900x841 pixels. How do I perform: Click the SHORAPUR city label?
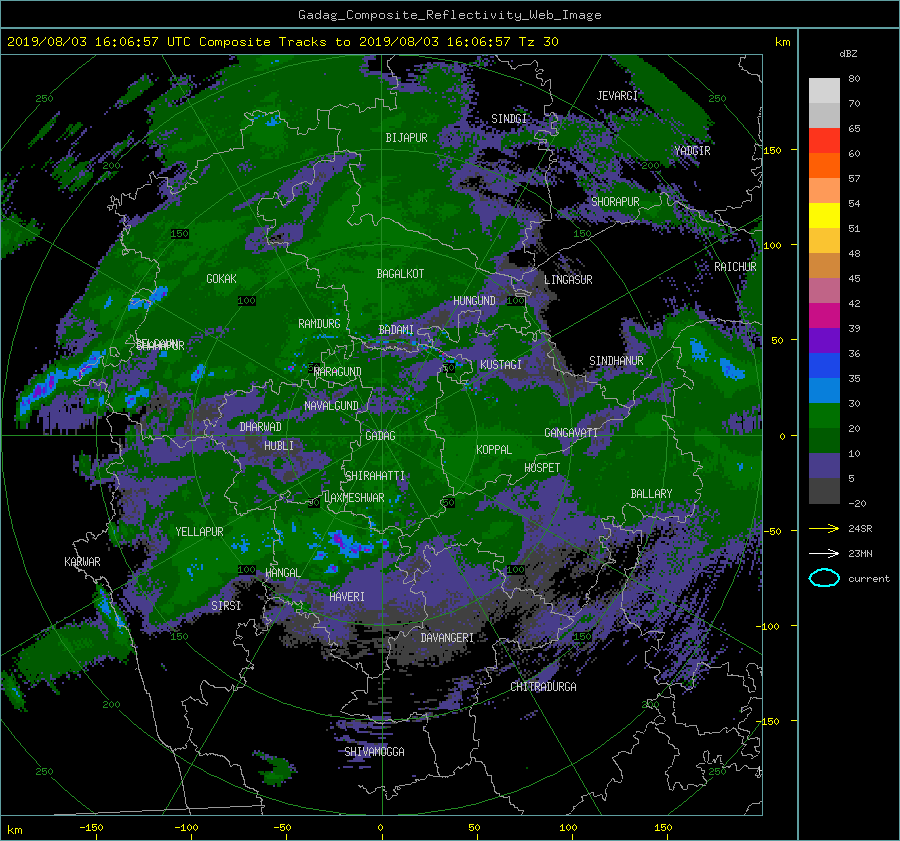click(615, 202)
